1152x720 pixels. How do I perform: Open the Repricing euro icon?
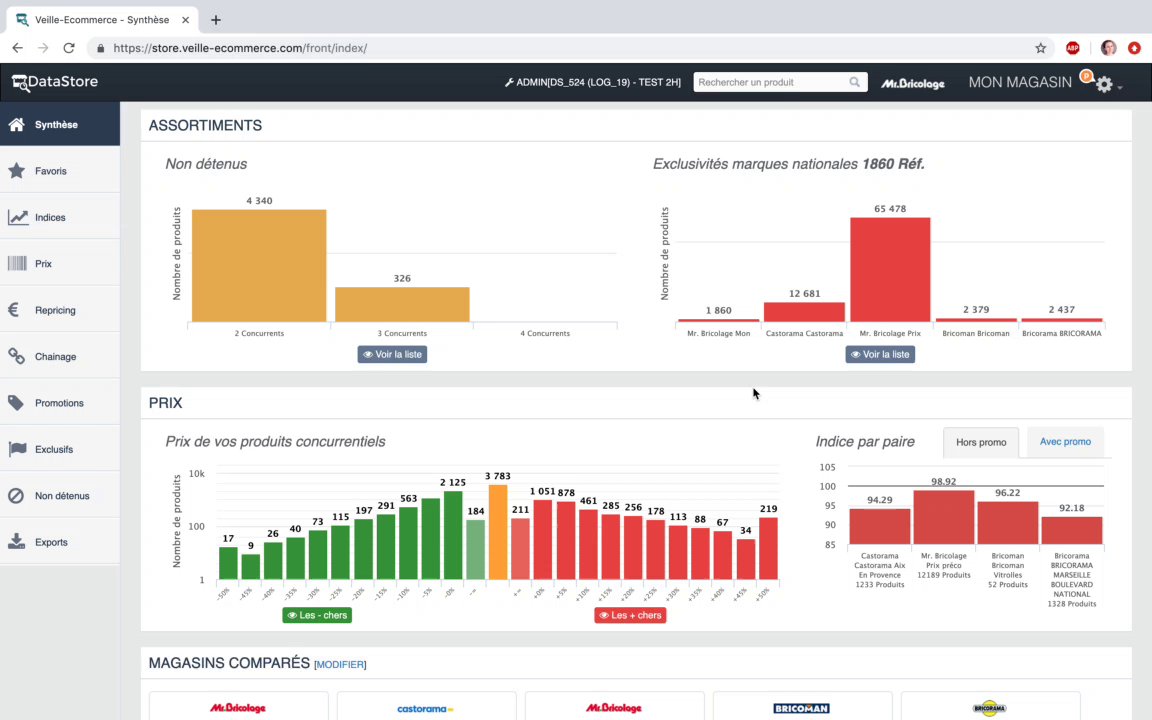(14, 310)
